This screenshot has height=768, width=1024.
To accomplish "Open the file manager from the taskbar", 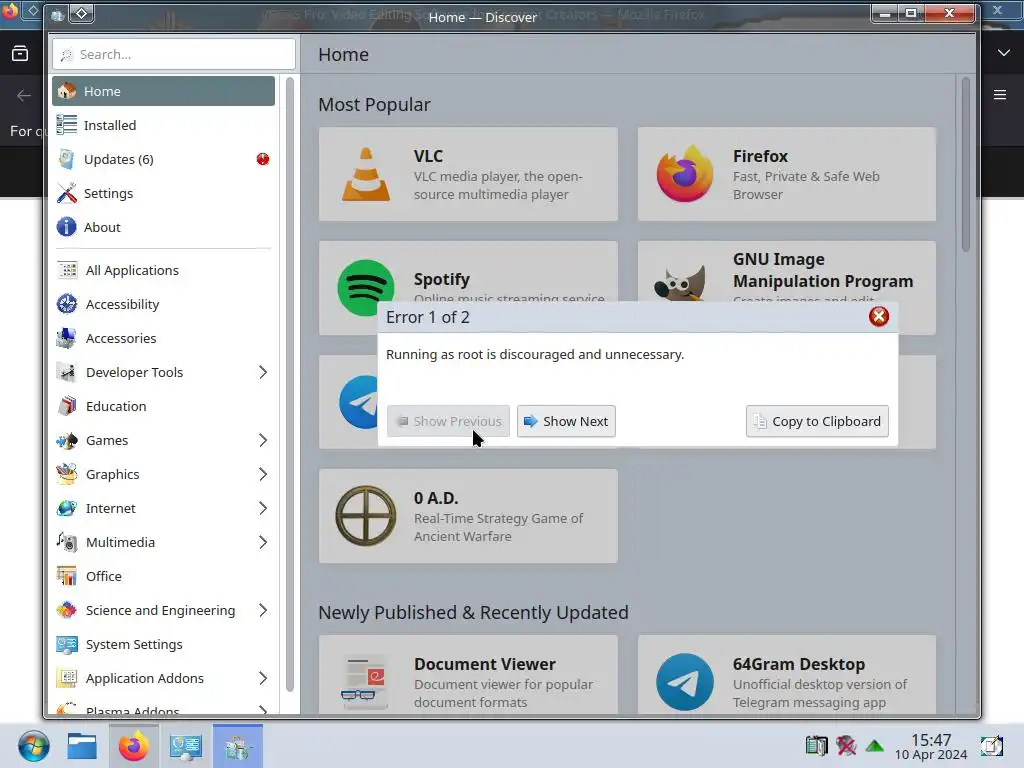I will pyautogui.click(x=82, y=746).
